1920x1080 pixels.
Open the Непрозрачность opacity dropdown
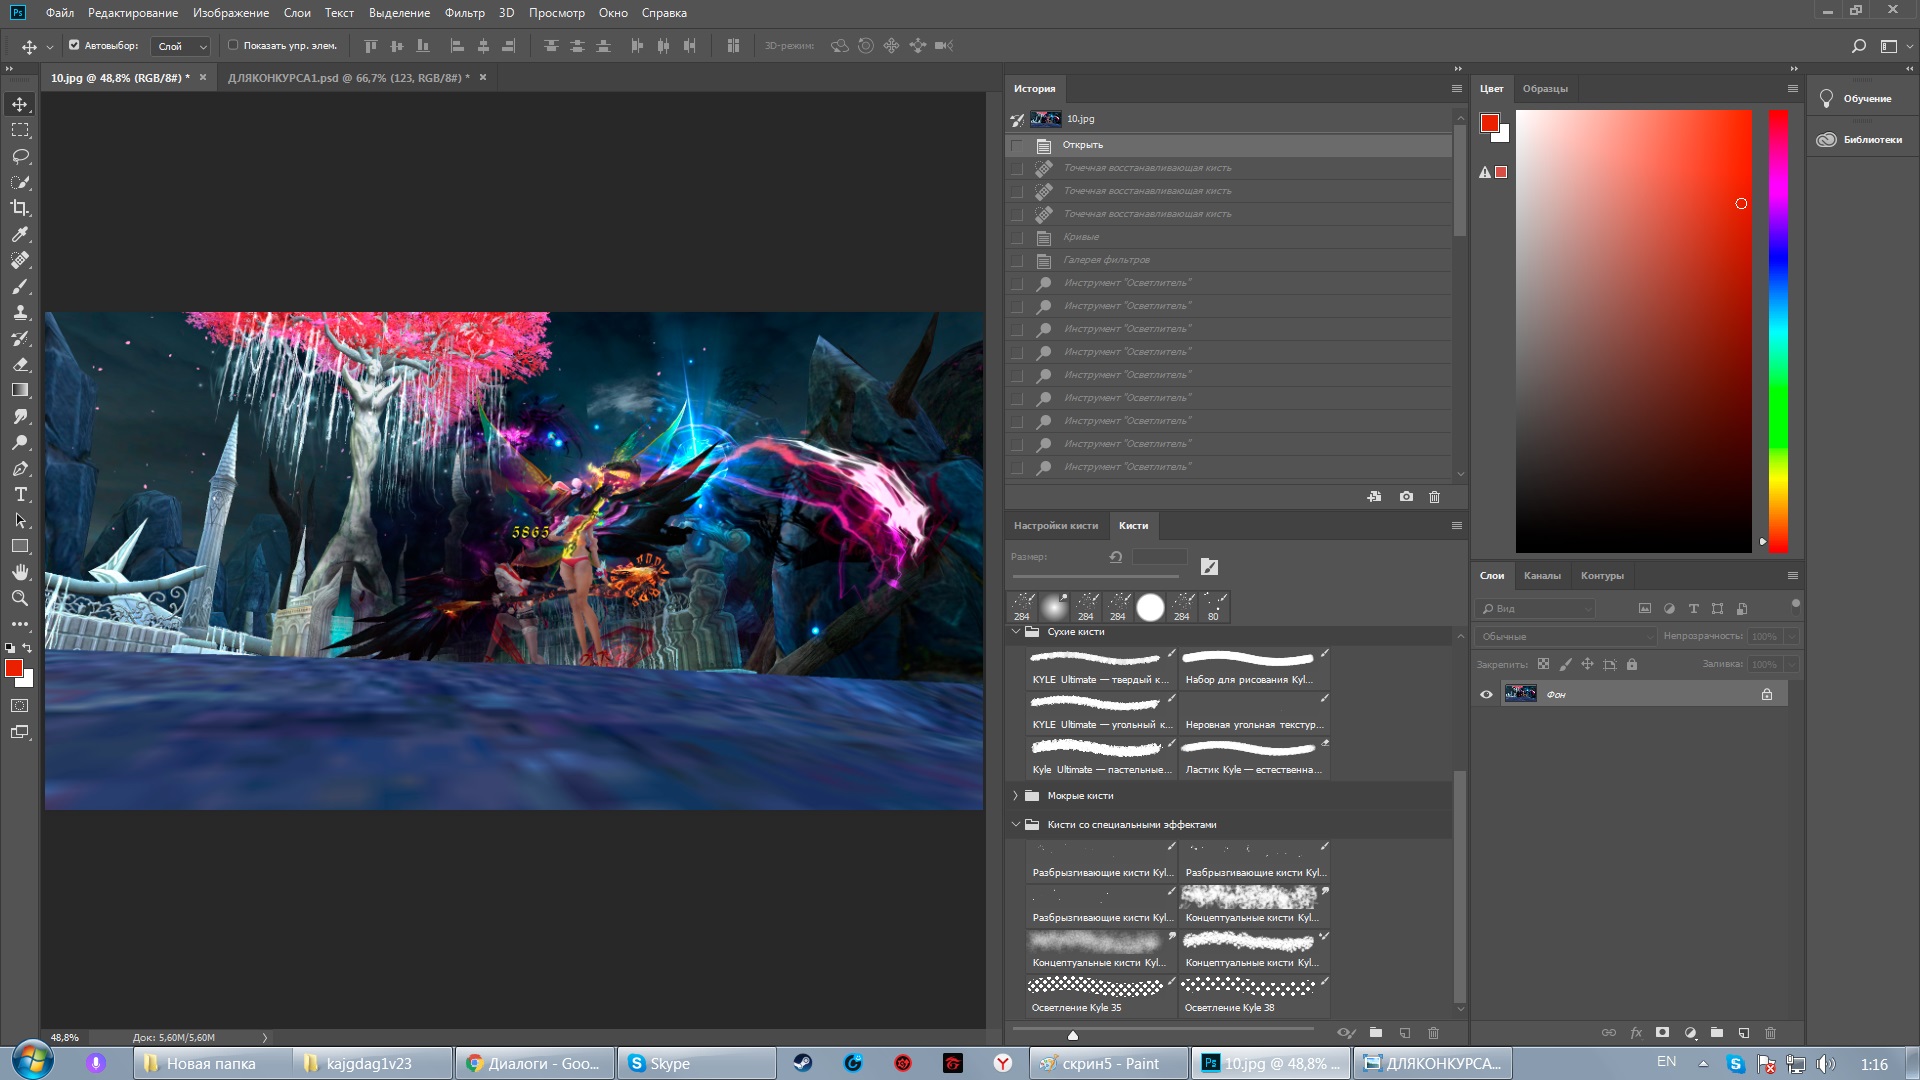pos(1791,637)
